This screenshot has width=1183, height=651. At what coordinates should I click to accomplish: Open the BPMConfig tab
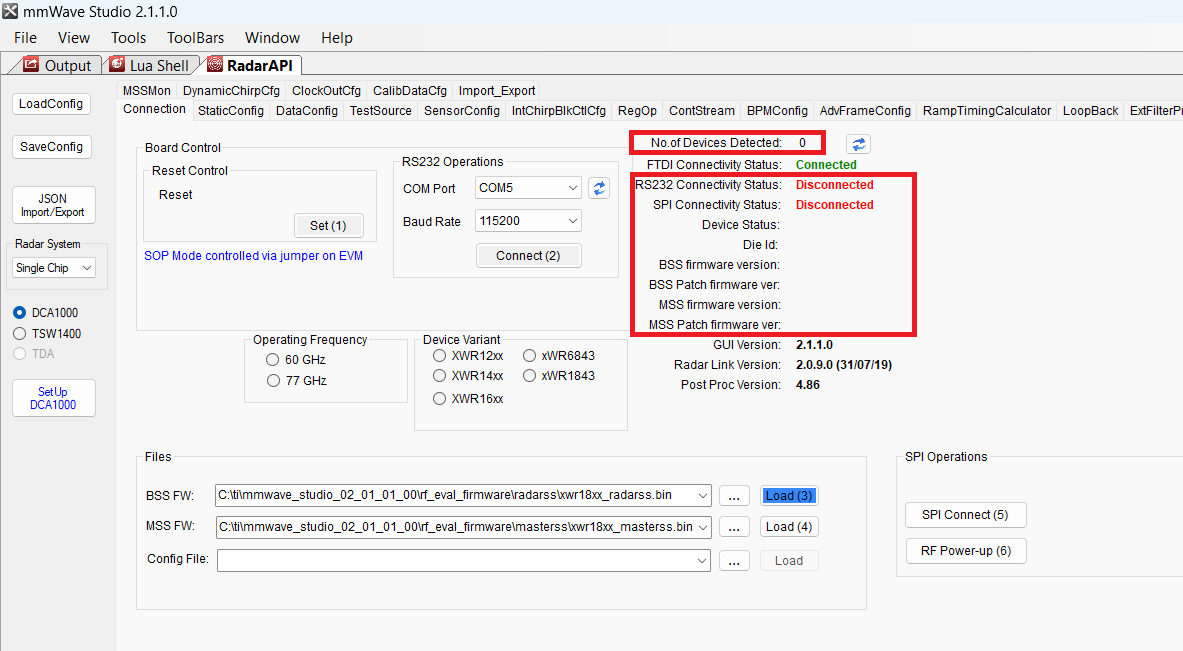coord(777,111)
